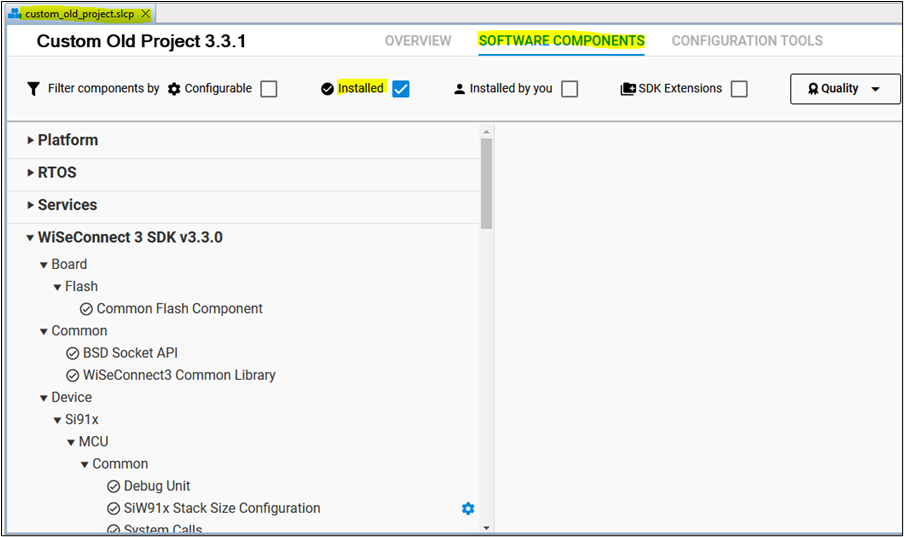
Task: Select the Debug Unit component
Action: [x=157, y=486]
